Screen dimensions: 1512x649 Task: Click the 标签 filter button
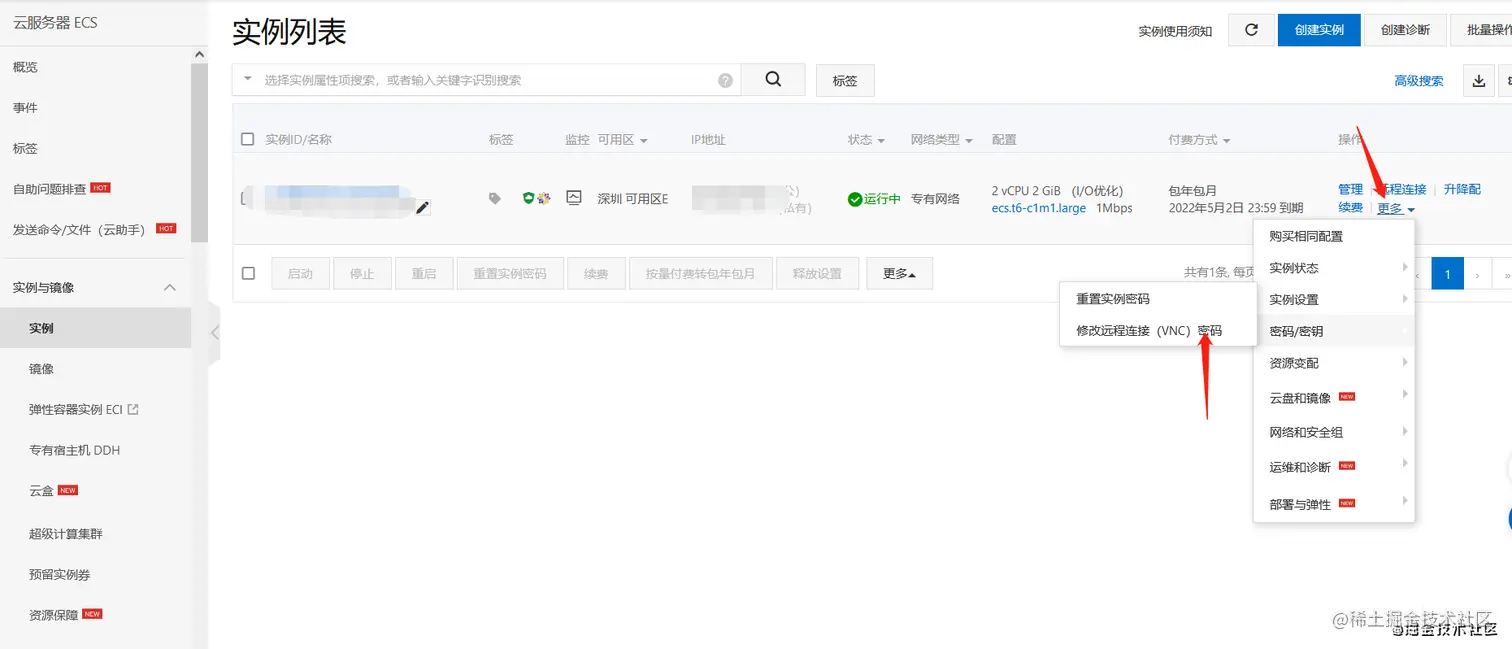tap(845, 81)
